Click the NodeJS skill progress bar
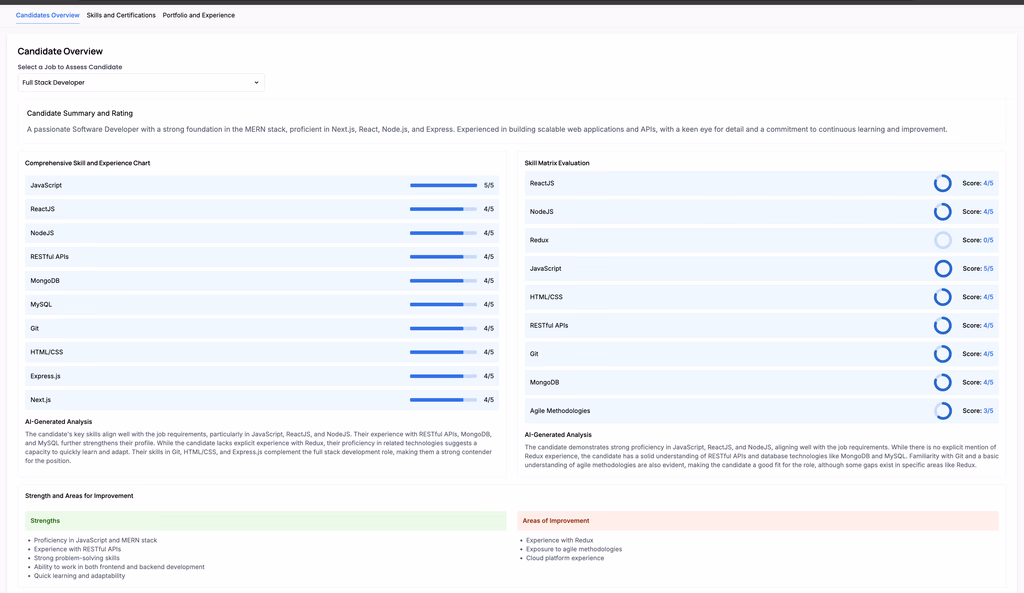This screenshot has height=593, width=1024. pos(443,233)
